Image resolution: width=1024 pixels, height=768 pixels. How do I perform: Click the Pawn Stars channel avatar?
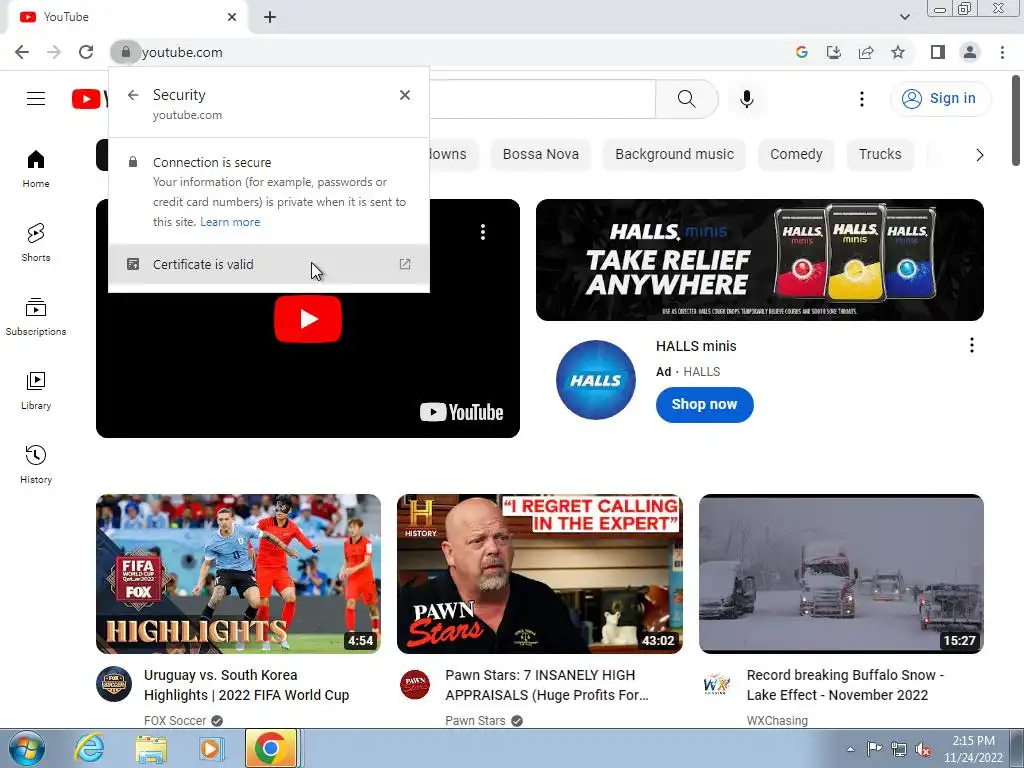pyautogui.click(x=415, y=684)
